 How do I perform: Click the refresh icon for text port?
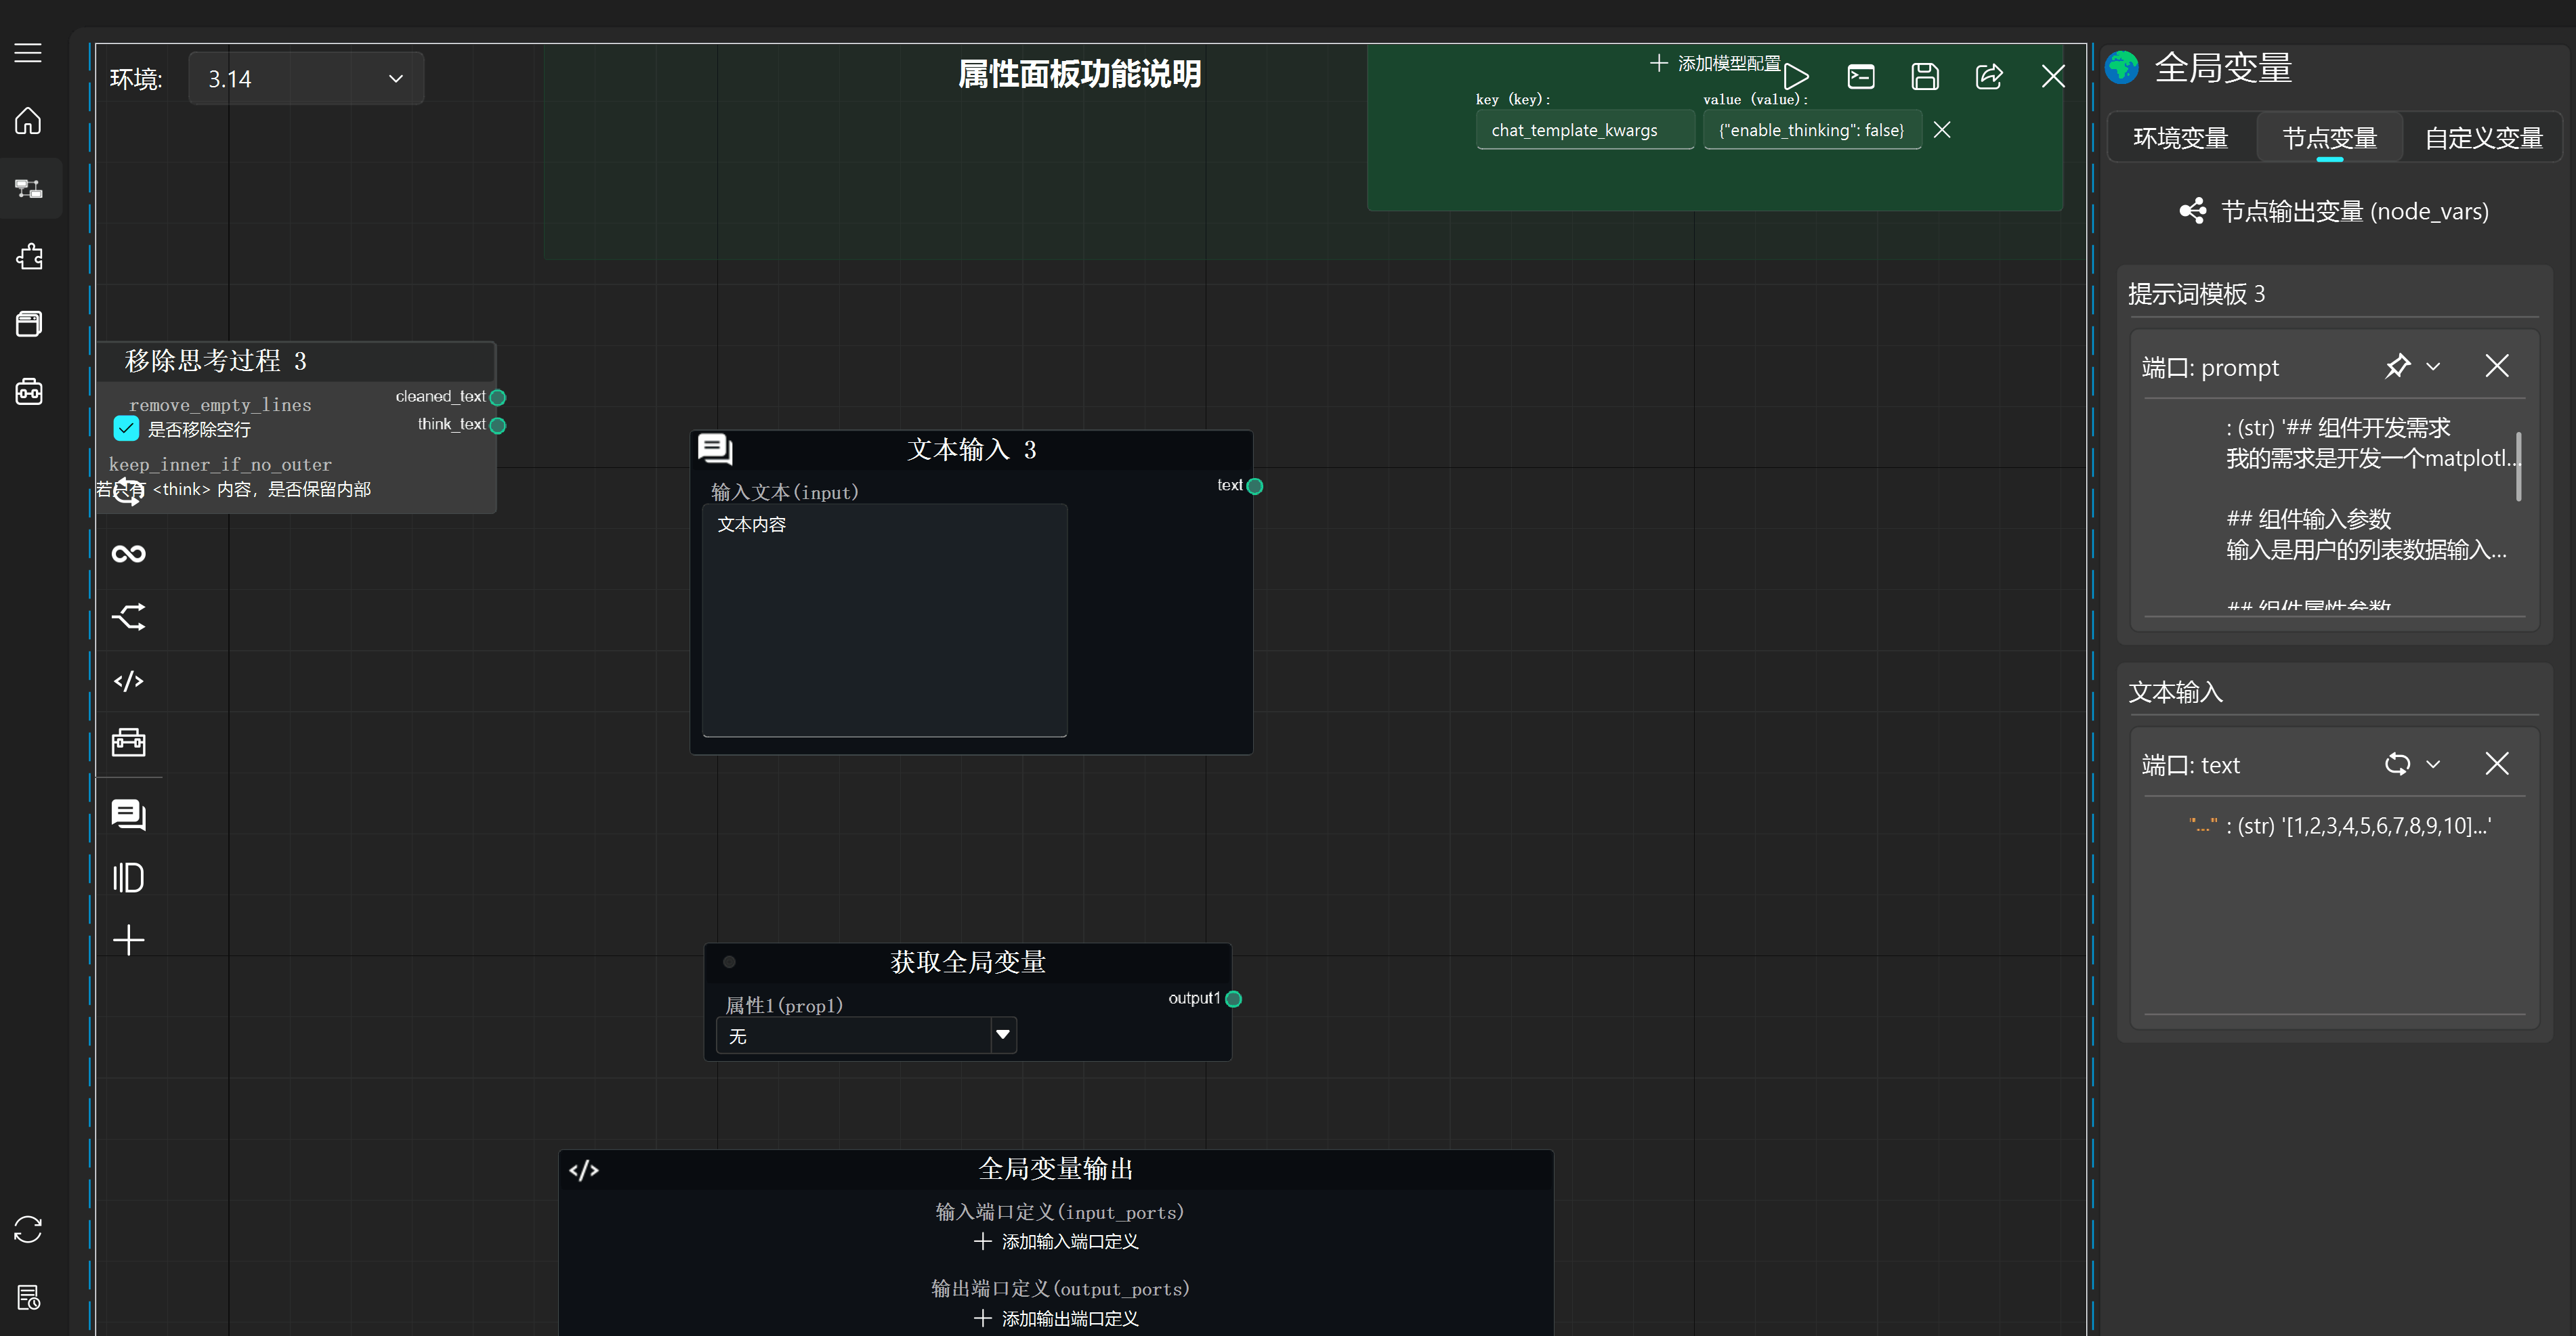[x=2398, y=764]
